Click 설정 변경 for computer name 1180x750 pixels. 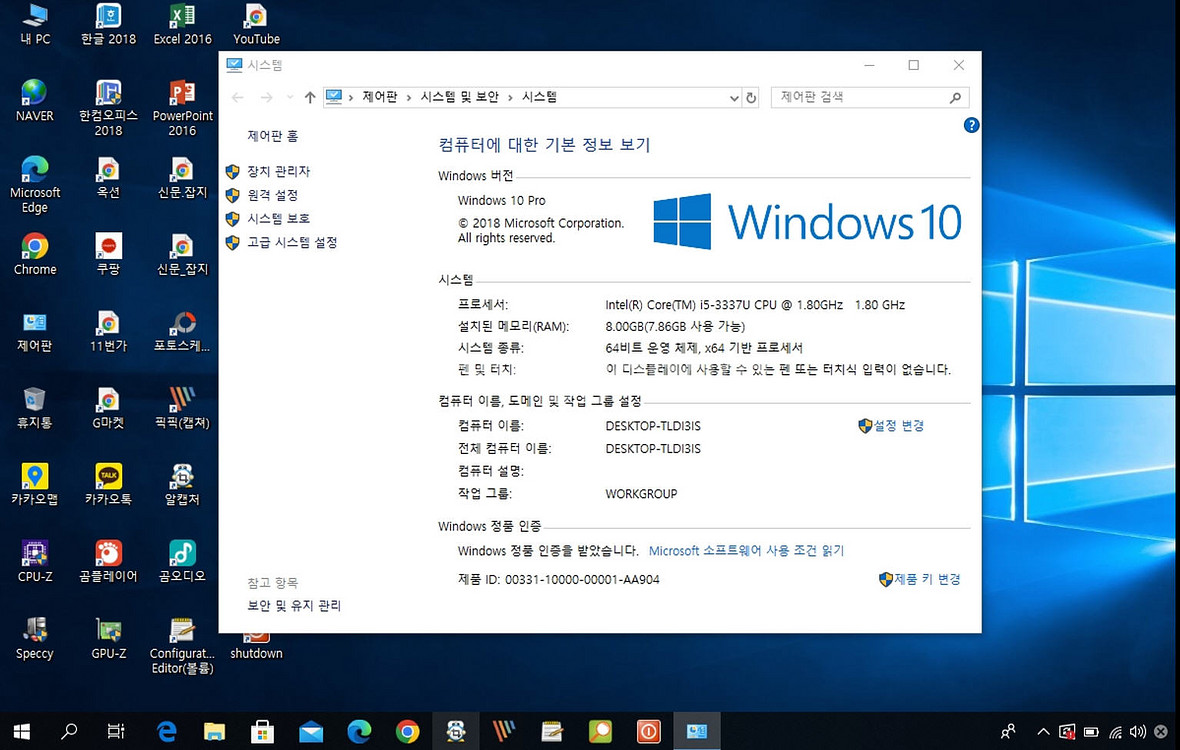[x=899, y=426]
